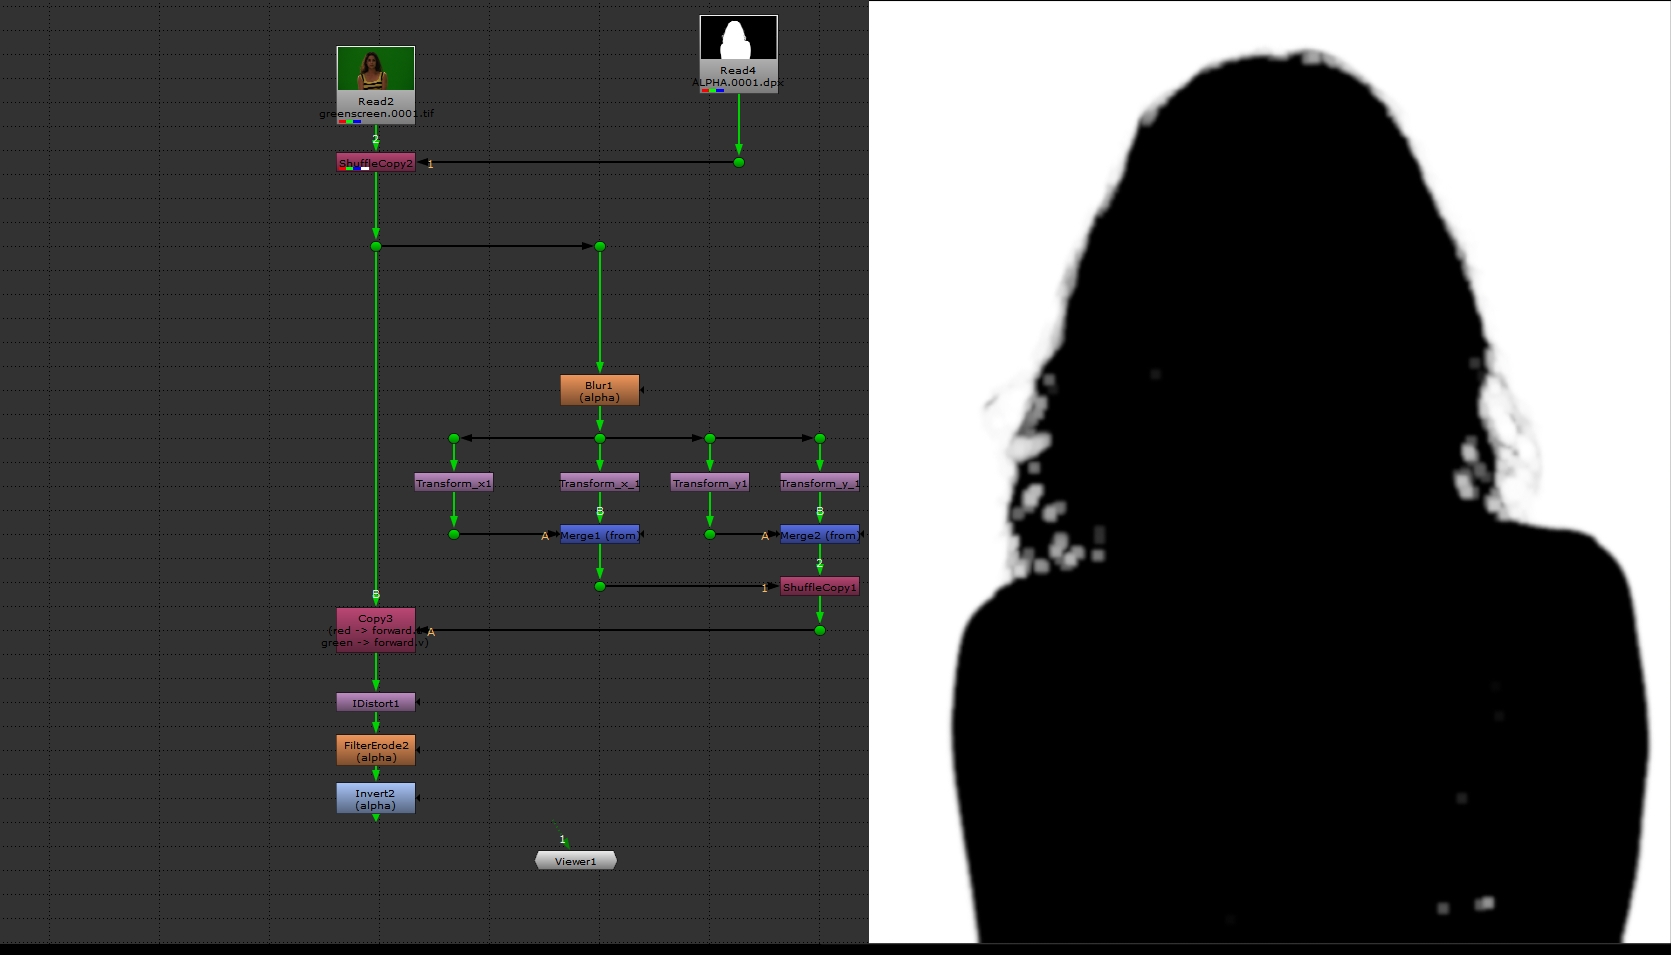Image resolution: width=1671 pixels, height=955 pixels.
Task: Select the ShuffleCopy1 node
Action: 819,587
